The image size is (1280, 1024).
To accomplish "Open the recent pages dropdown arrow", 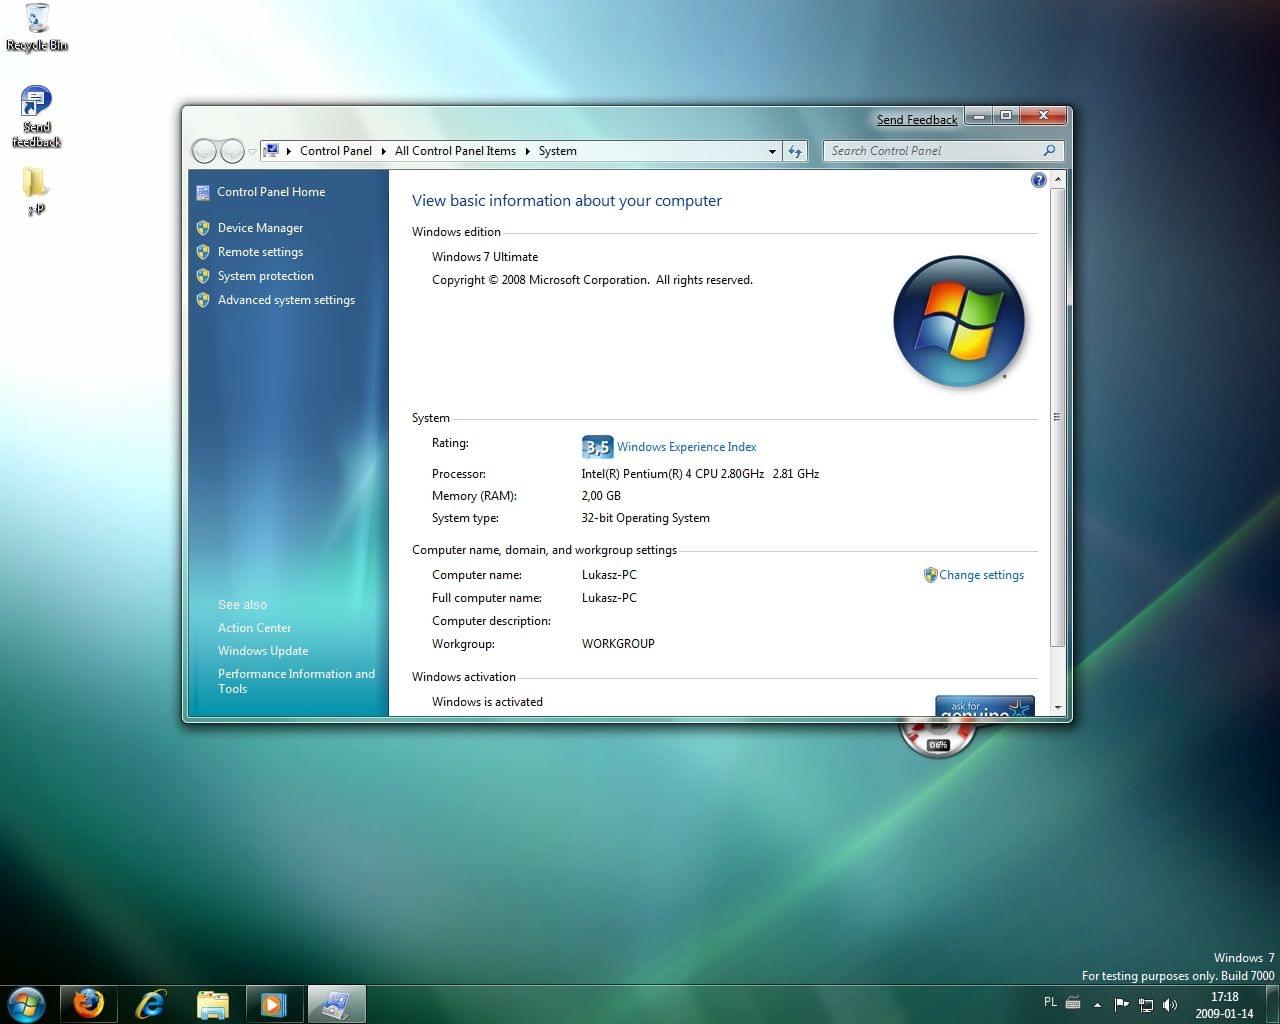I will click(252, 152).
